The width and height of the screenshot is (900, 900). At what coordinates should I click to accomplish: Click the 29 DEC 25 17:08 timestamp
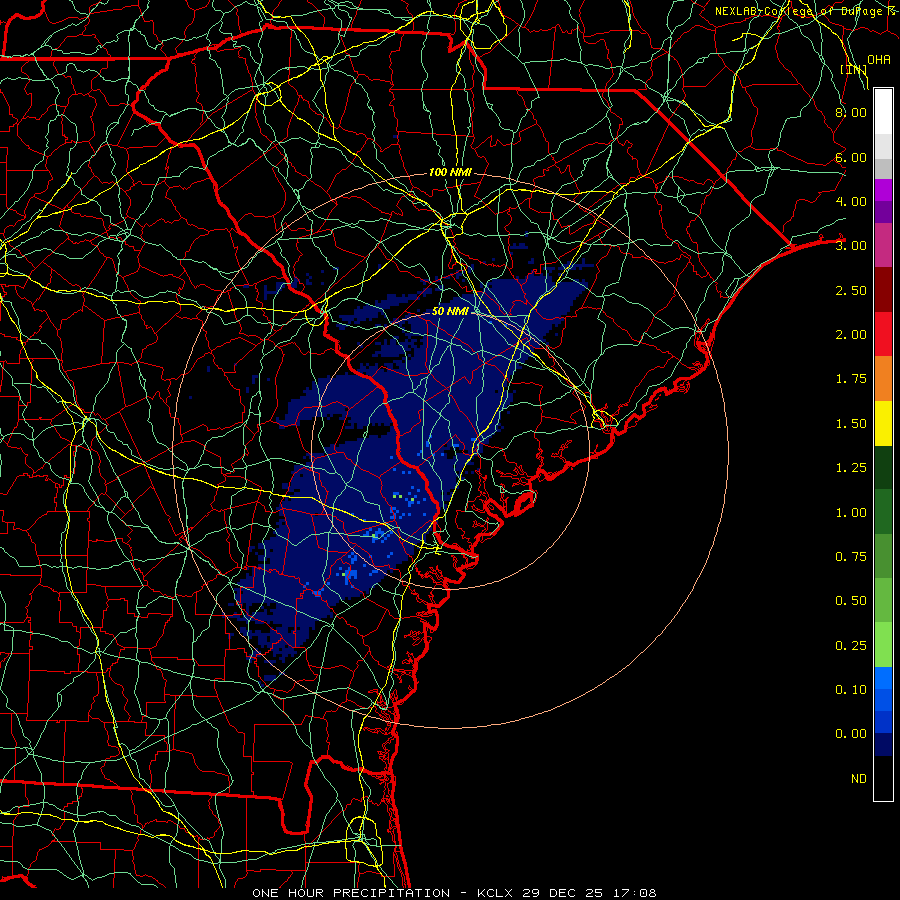pos(589,893)
